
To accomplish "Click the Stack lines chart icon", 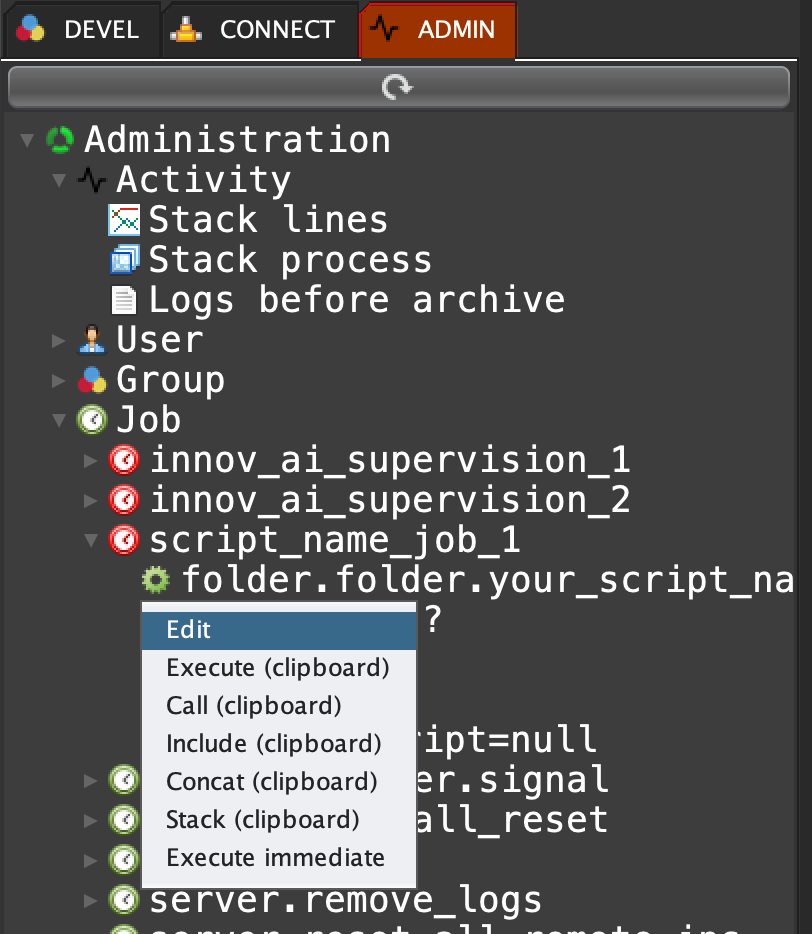I will (124, 220).
